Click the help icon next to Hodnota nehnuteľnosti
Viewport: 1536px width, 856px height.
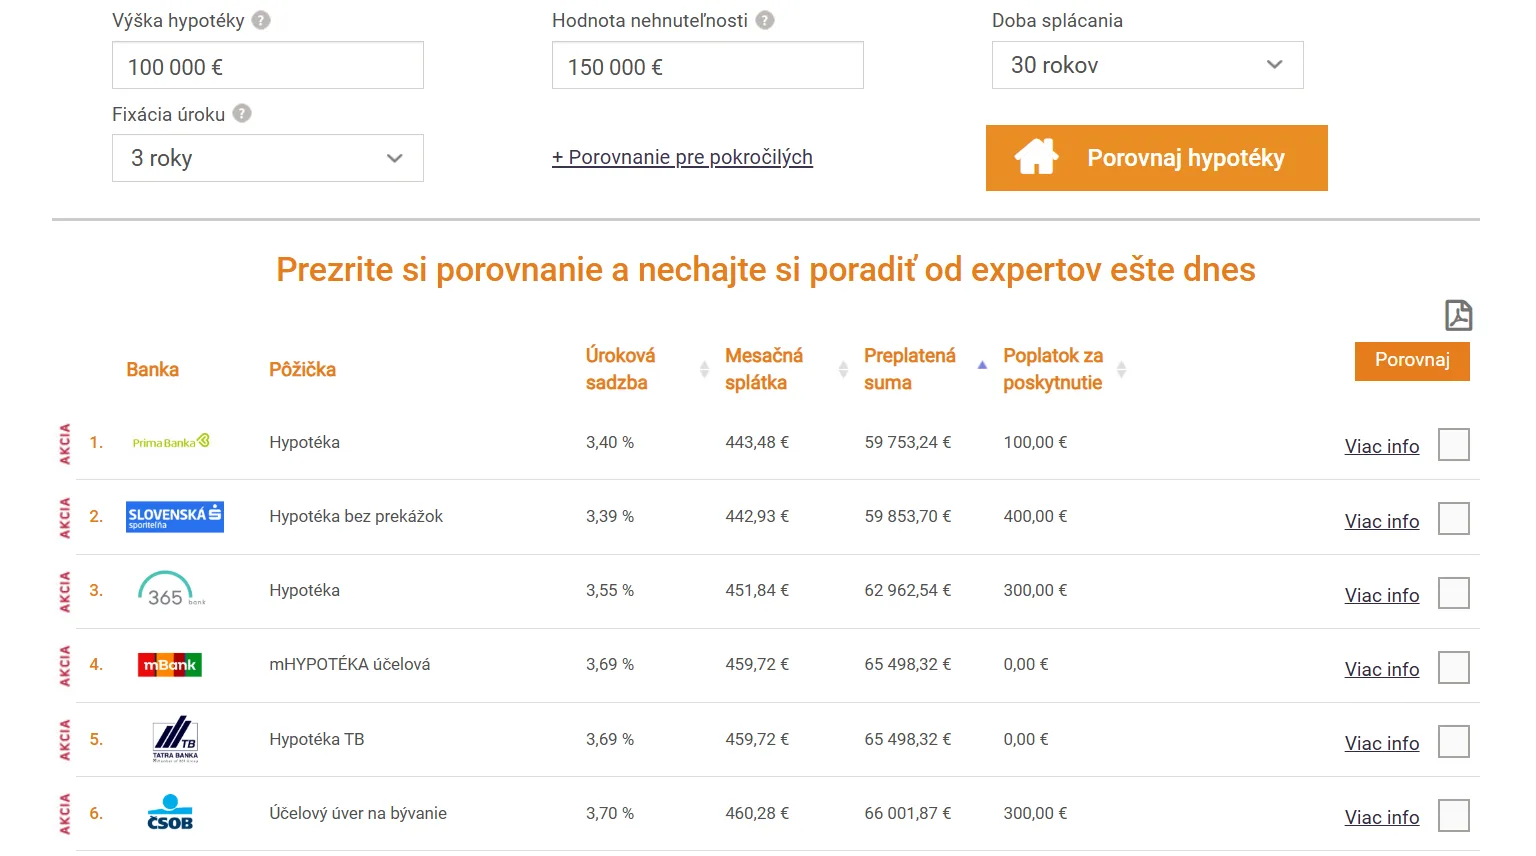pos(765,20)
